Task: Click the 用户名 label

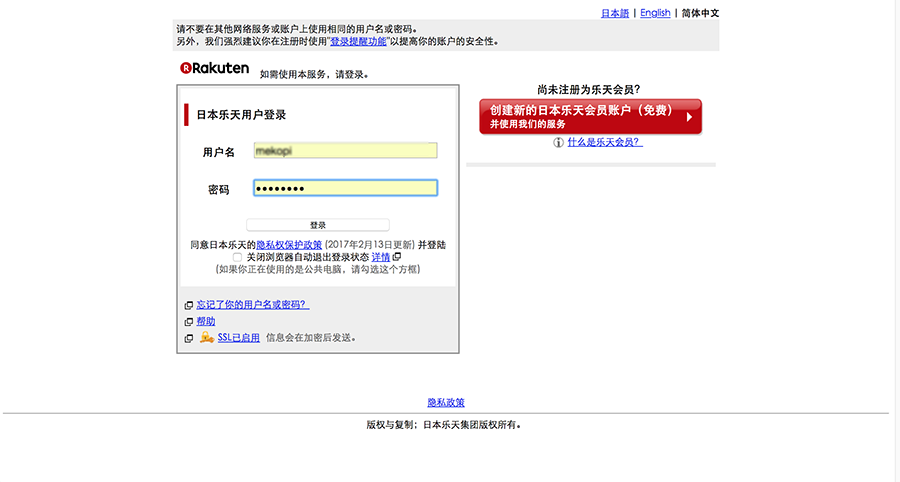Action: (x=218, y=152)
